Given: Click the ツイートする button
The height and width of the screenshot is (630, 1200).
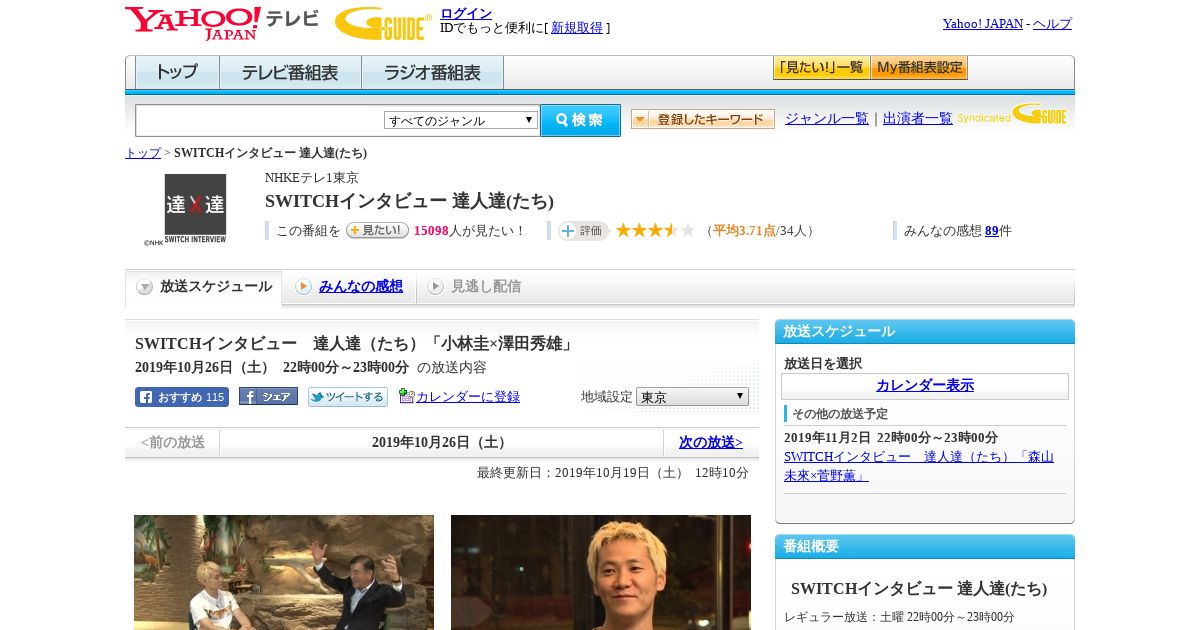Looking at the screenshot, I should (348, 397).
